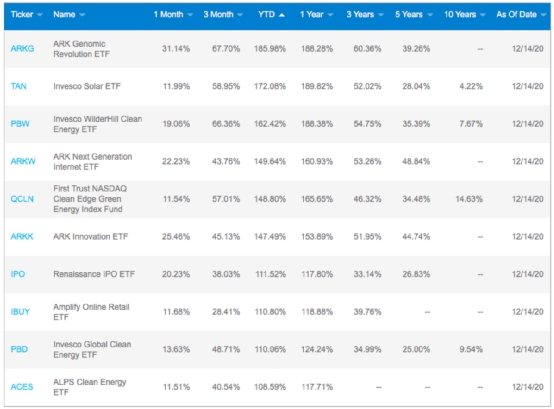This screenshot has height=409, width=554.
Task: Click the 3 Years sort arrow
Action: pyautogui.click(x=381, y=15)
